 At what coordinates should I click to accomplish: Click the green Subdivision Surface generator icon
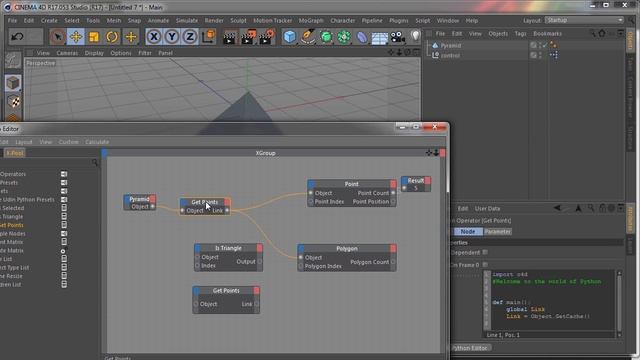[326, 37]
